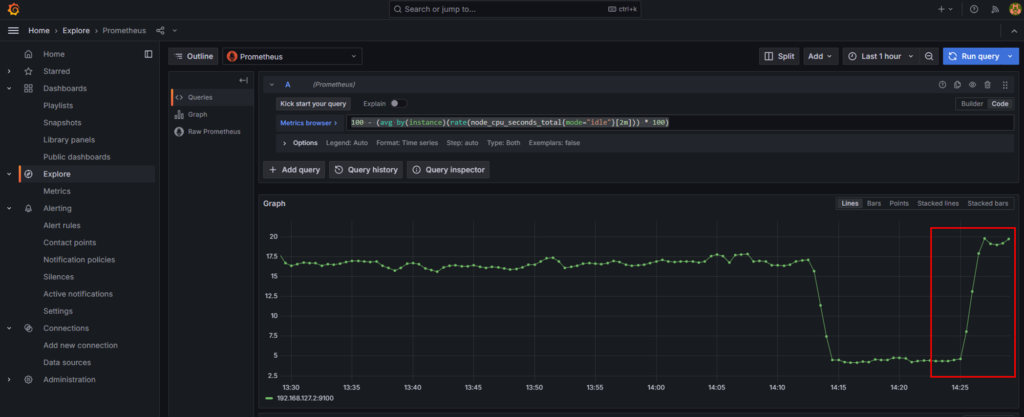Open the news feed icon
Viewport: 1024px width, 417px height.
pos(994,9)
